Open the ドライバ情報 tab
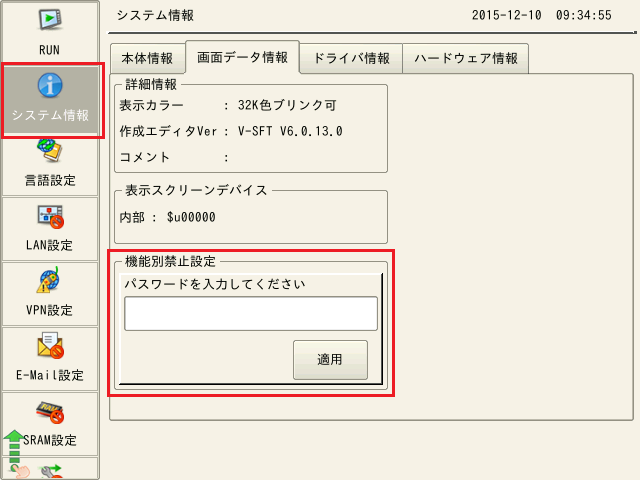Screen dimensions: 640x480 351,58
